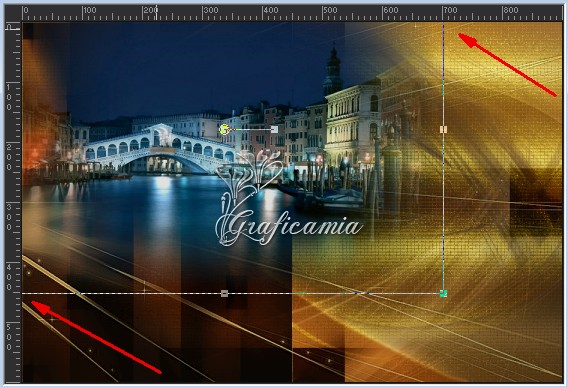The image size is (568, 387).
Task: Click the 800 mark on the horizontal ruler
Action: [510, 10]
